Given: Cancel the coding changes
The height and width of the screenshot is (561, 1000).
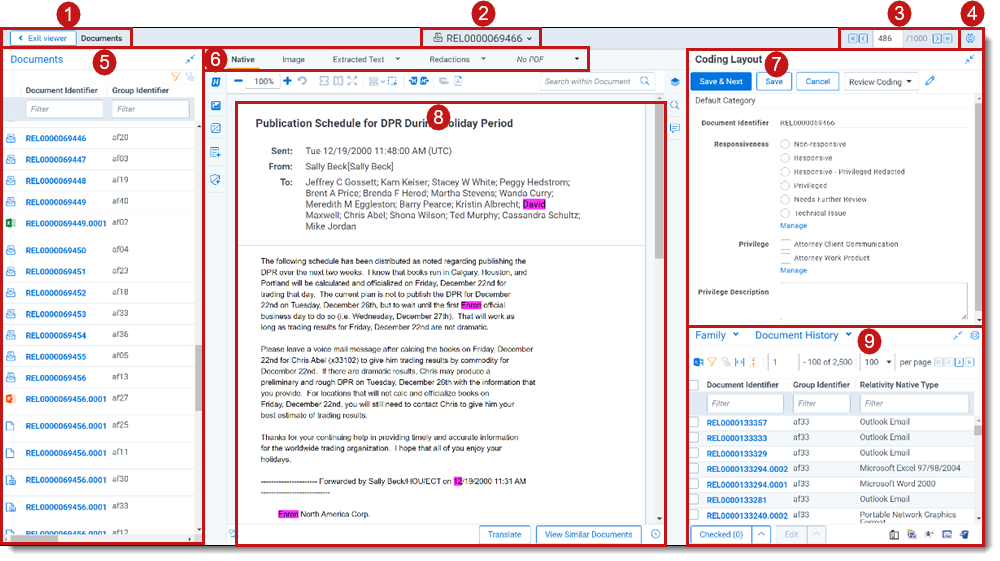Looking at the screenshot, I should [818, 81].
